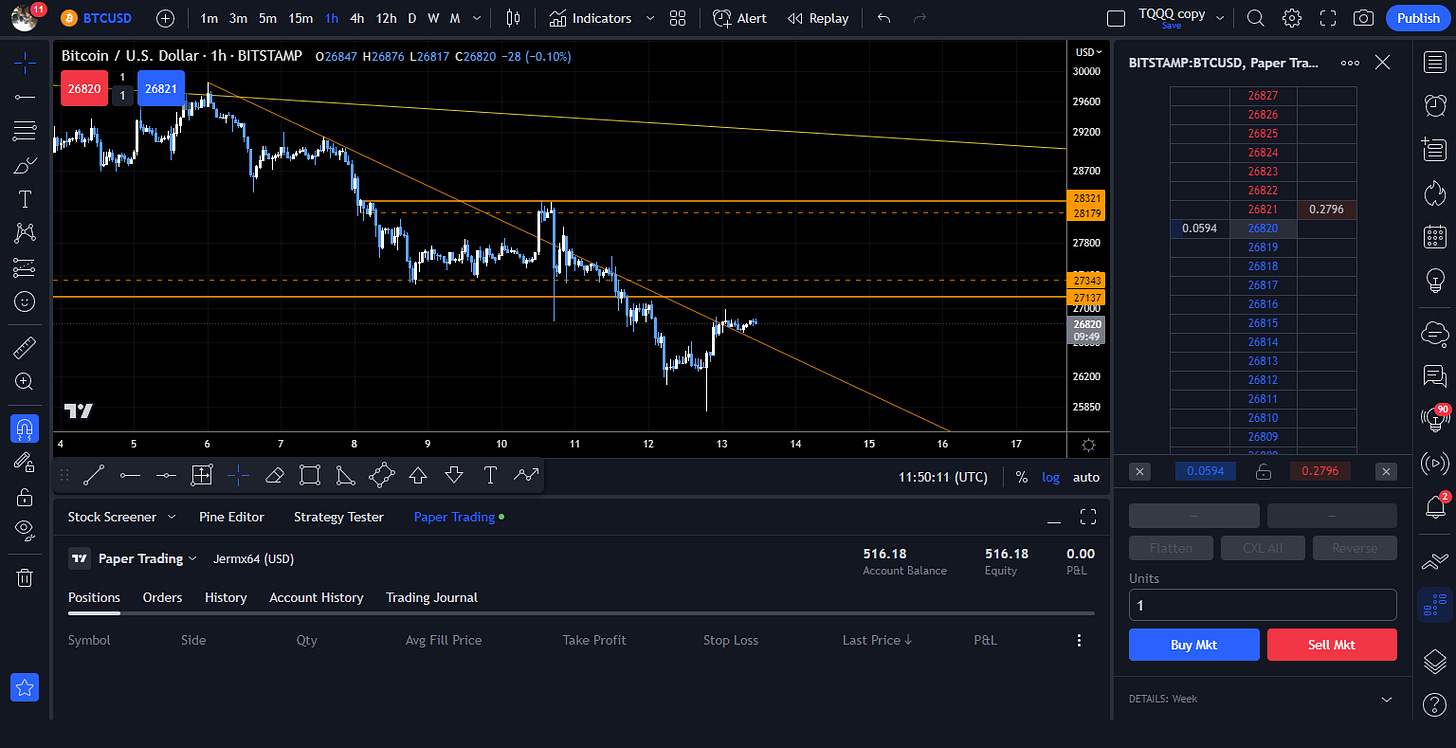1456x748 pixels.
Task: Remove drawings with trash icon
Action: 25,577
